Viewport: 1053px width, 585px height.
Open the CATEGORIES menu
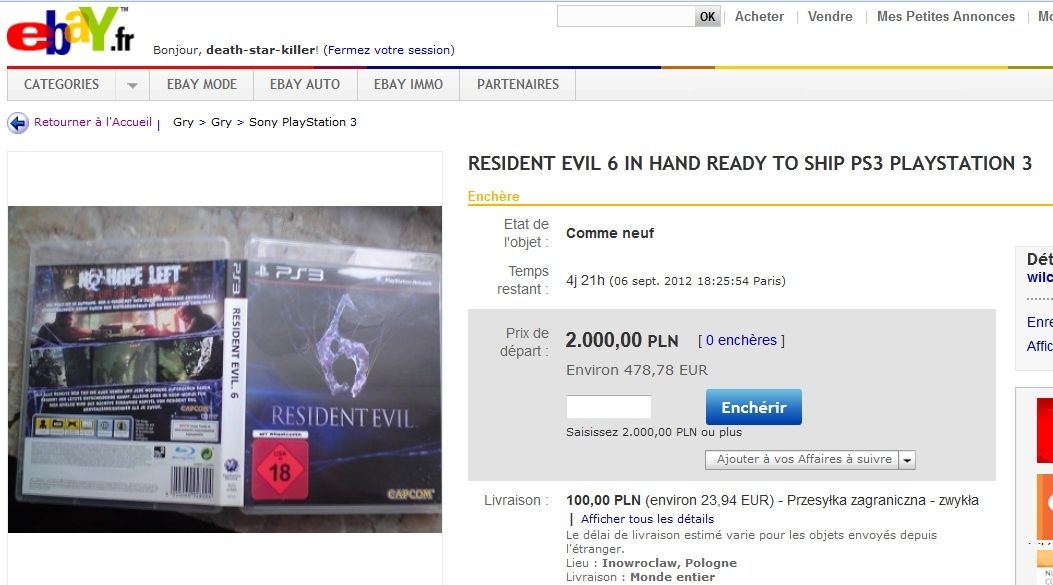click(61, 85)
